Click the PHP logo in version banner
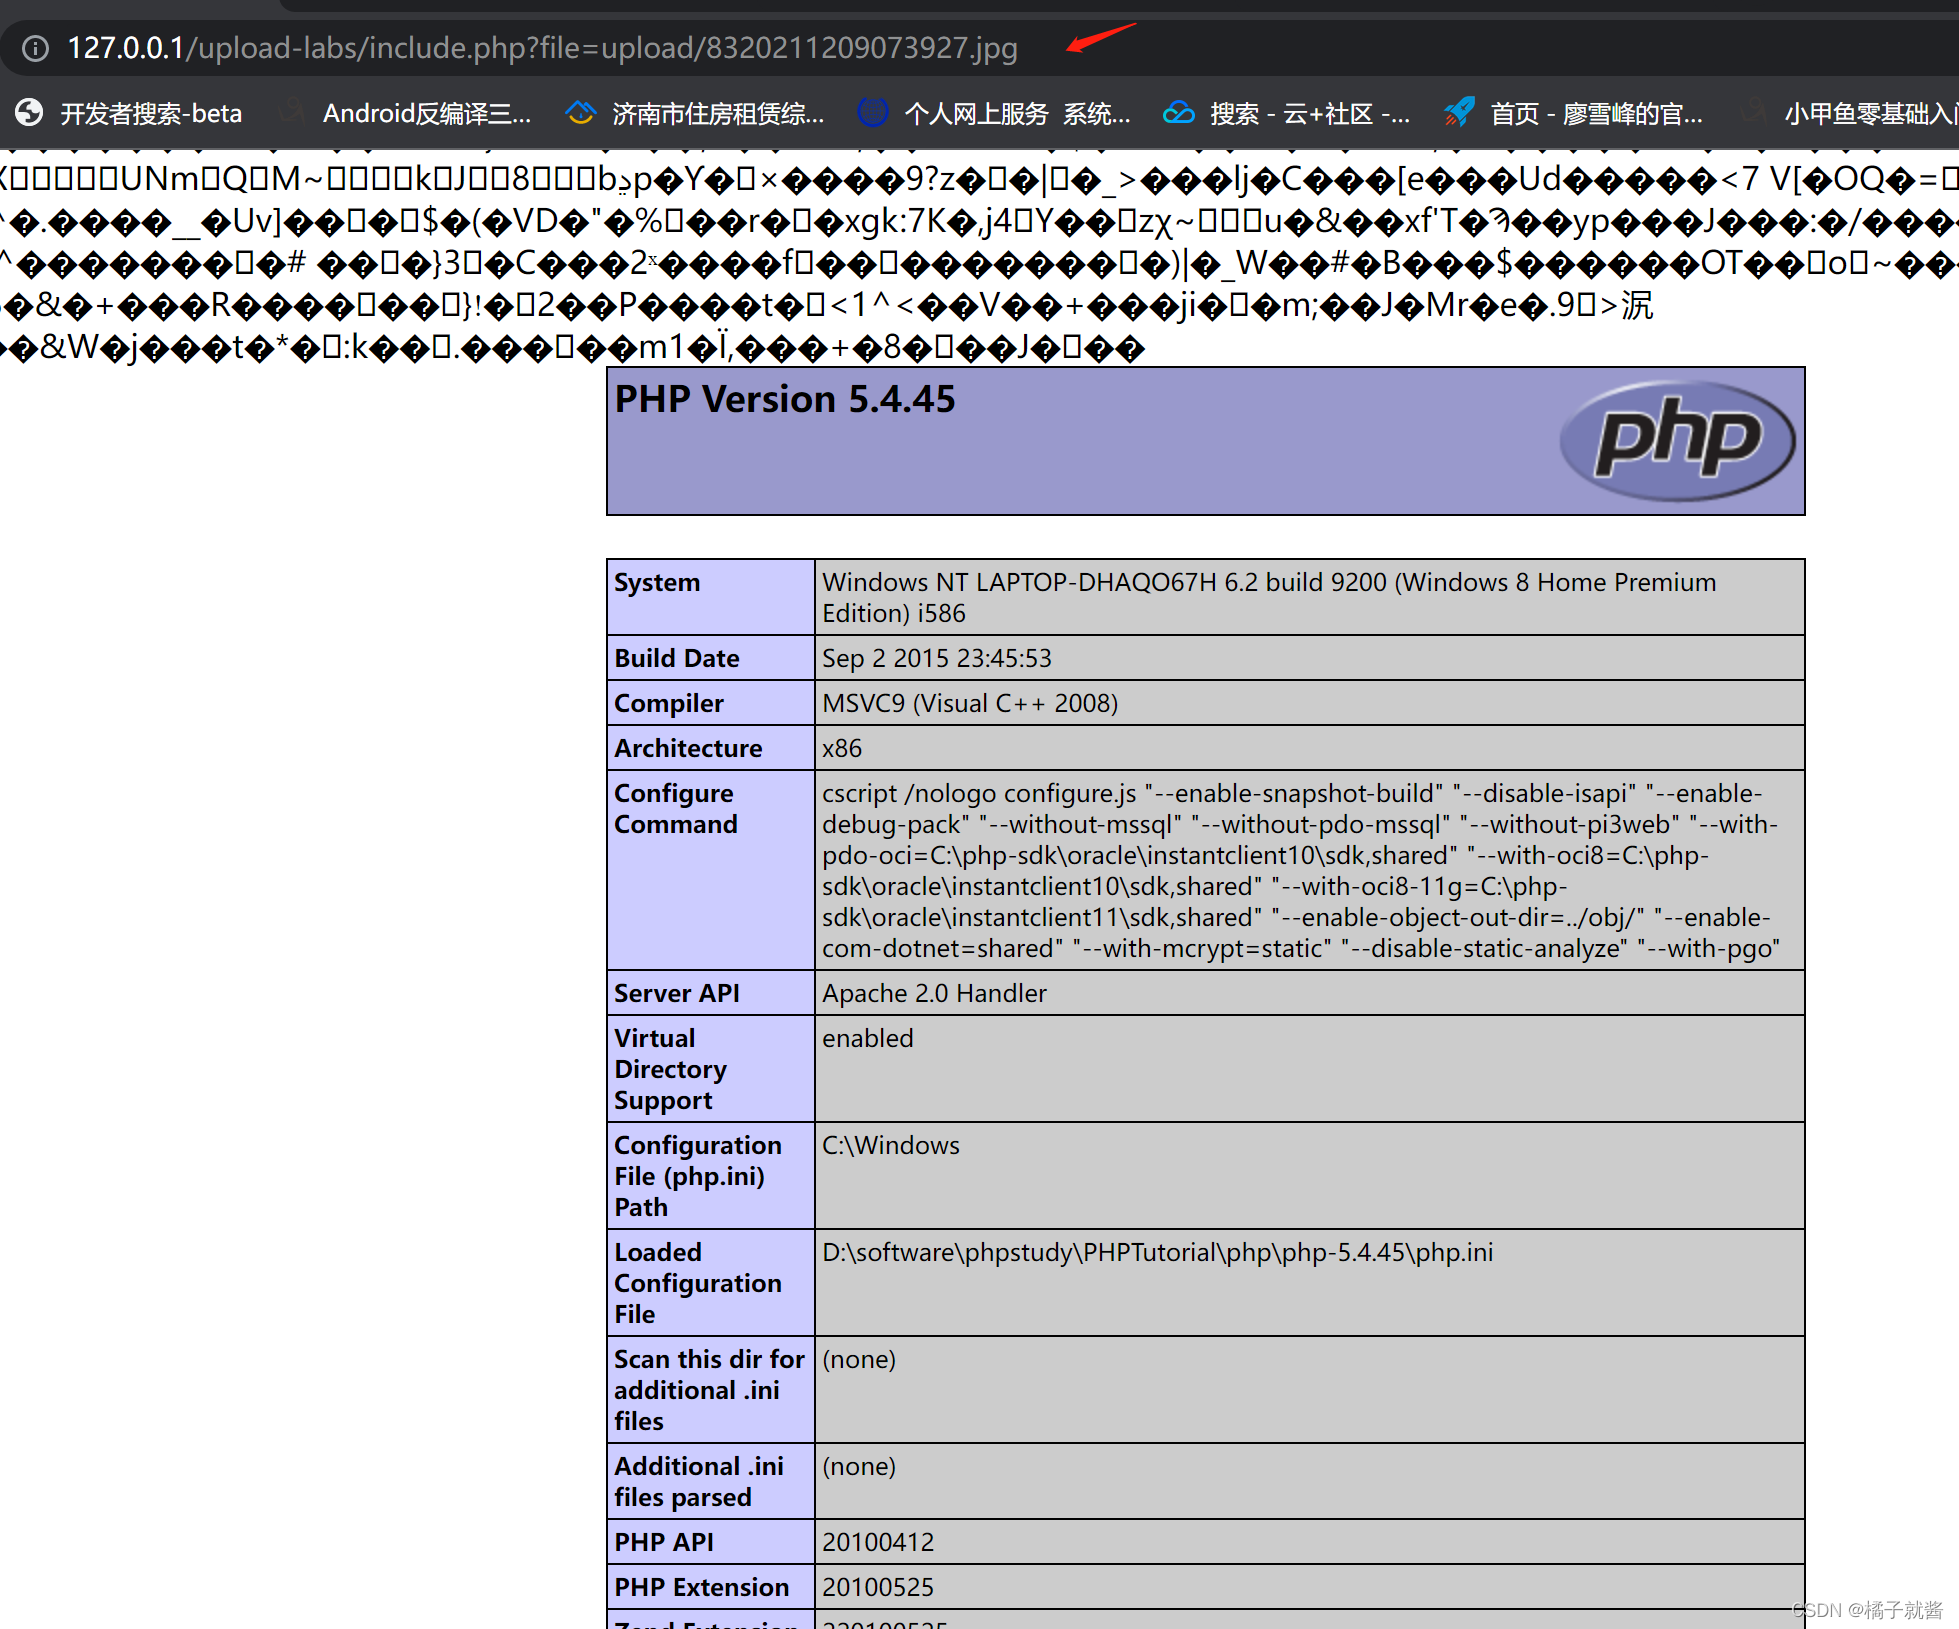This screenshot has height=1629, width=1959. coord(1677,441)
